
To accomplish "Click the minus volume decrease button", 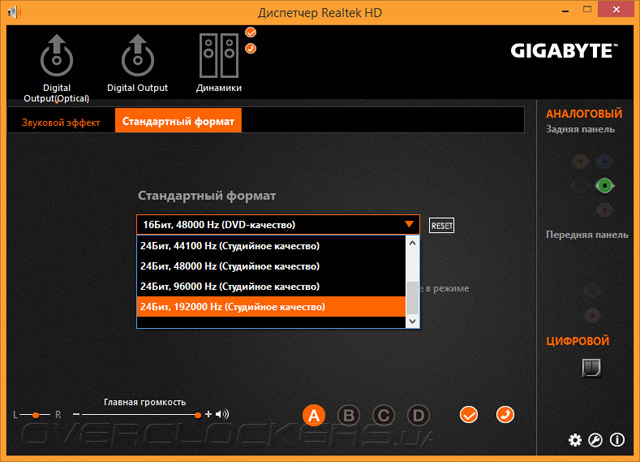I will pyautogui.click(x=76, y=414).
